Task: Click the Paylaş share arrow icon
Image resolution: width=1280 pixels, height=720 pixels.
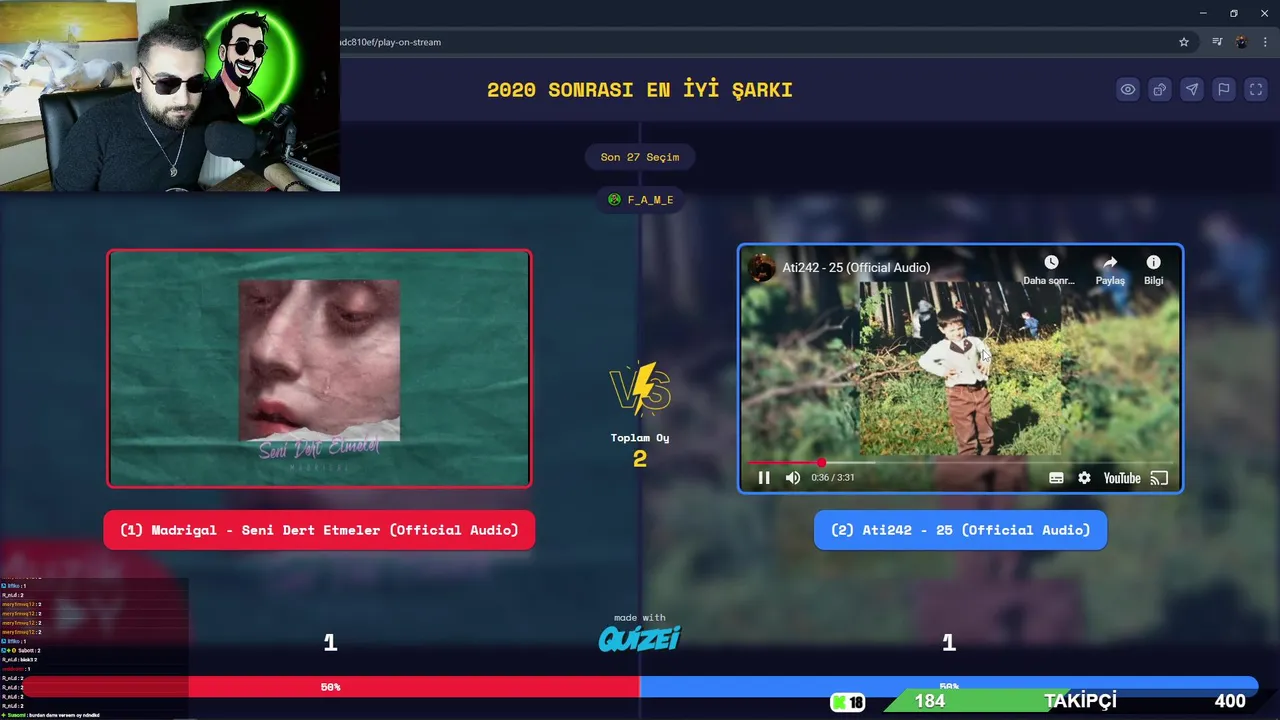Action: (1110, 262)
